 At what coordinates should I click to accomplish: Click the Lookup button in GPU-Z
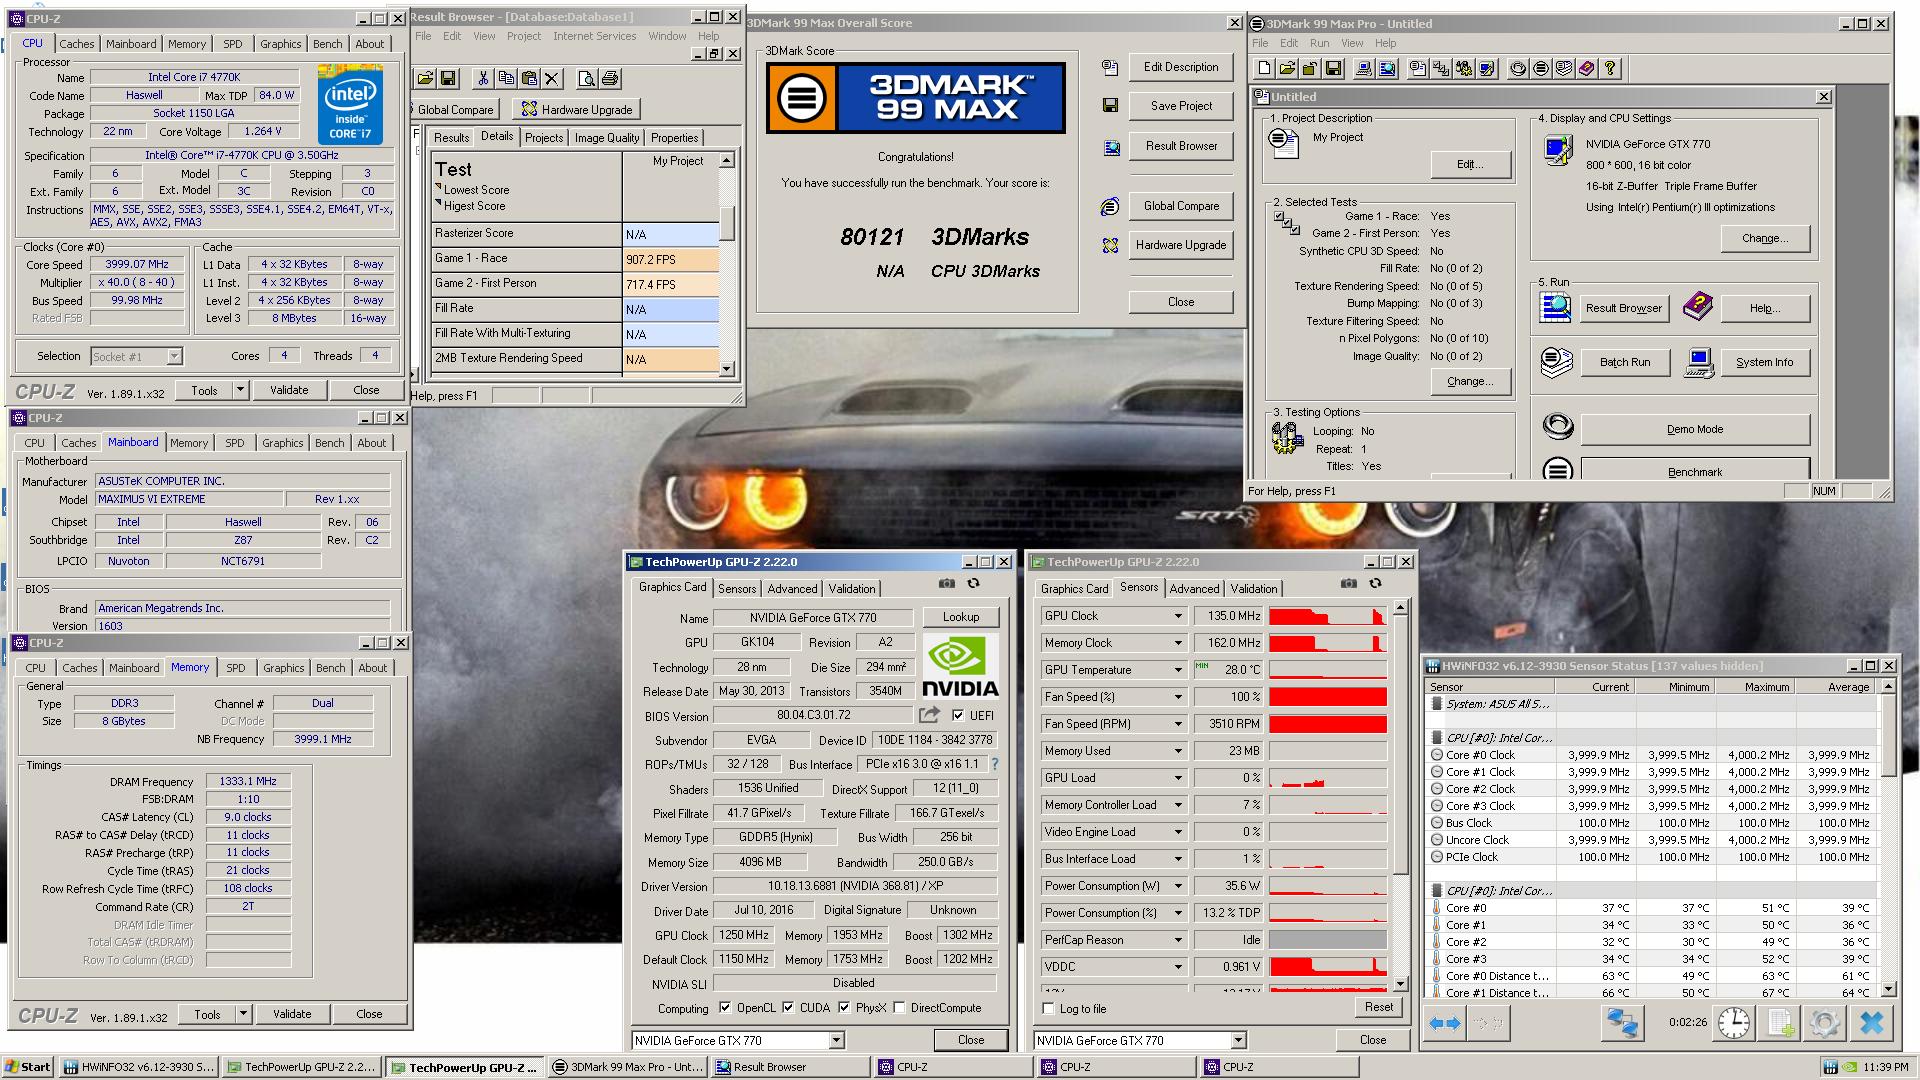point(960,617)
